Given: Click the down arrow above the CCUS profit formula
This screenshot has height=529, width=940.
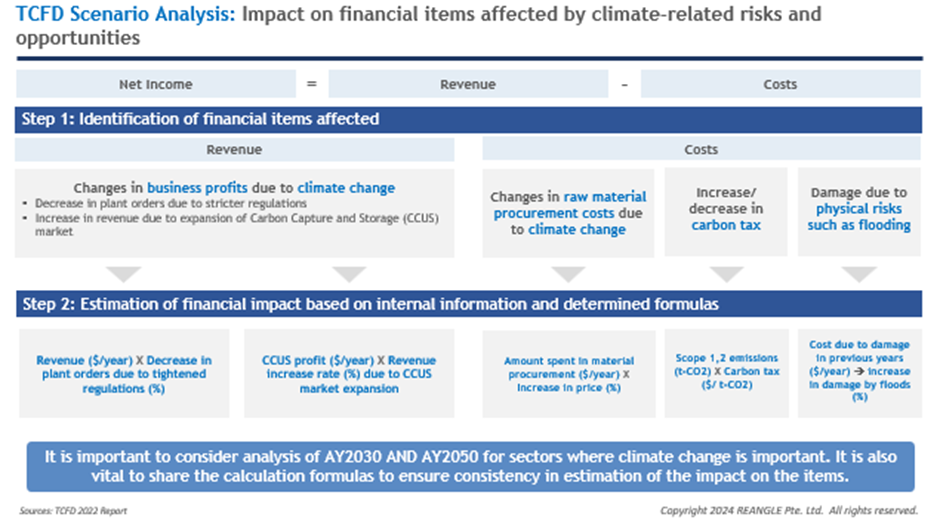Looking at the screenshot, I should click(348, 273).
